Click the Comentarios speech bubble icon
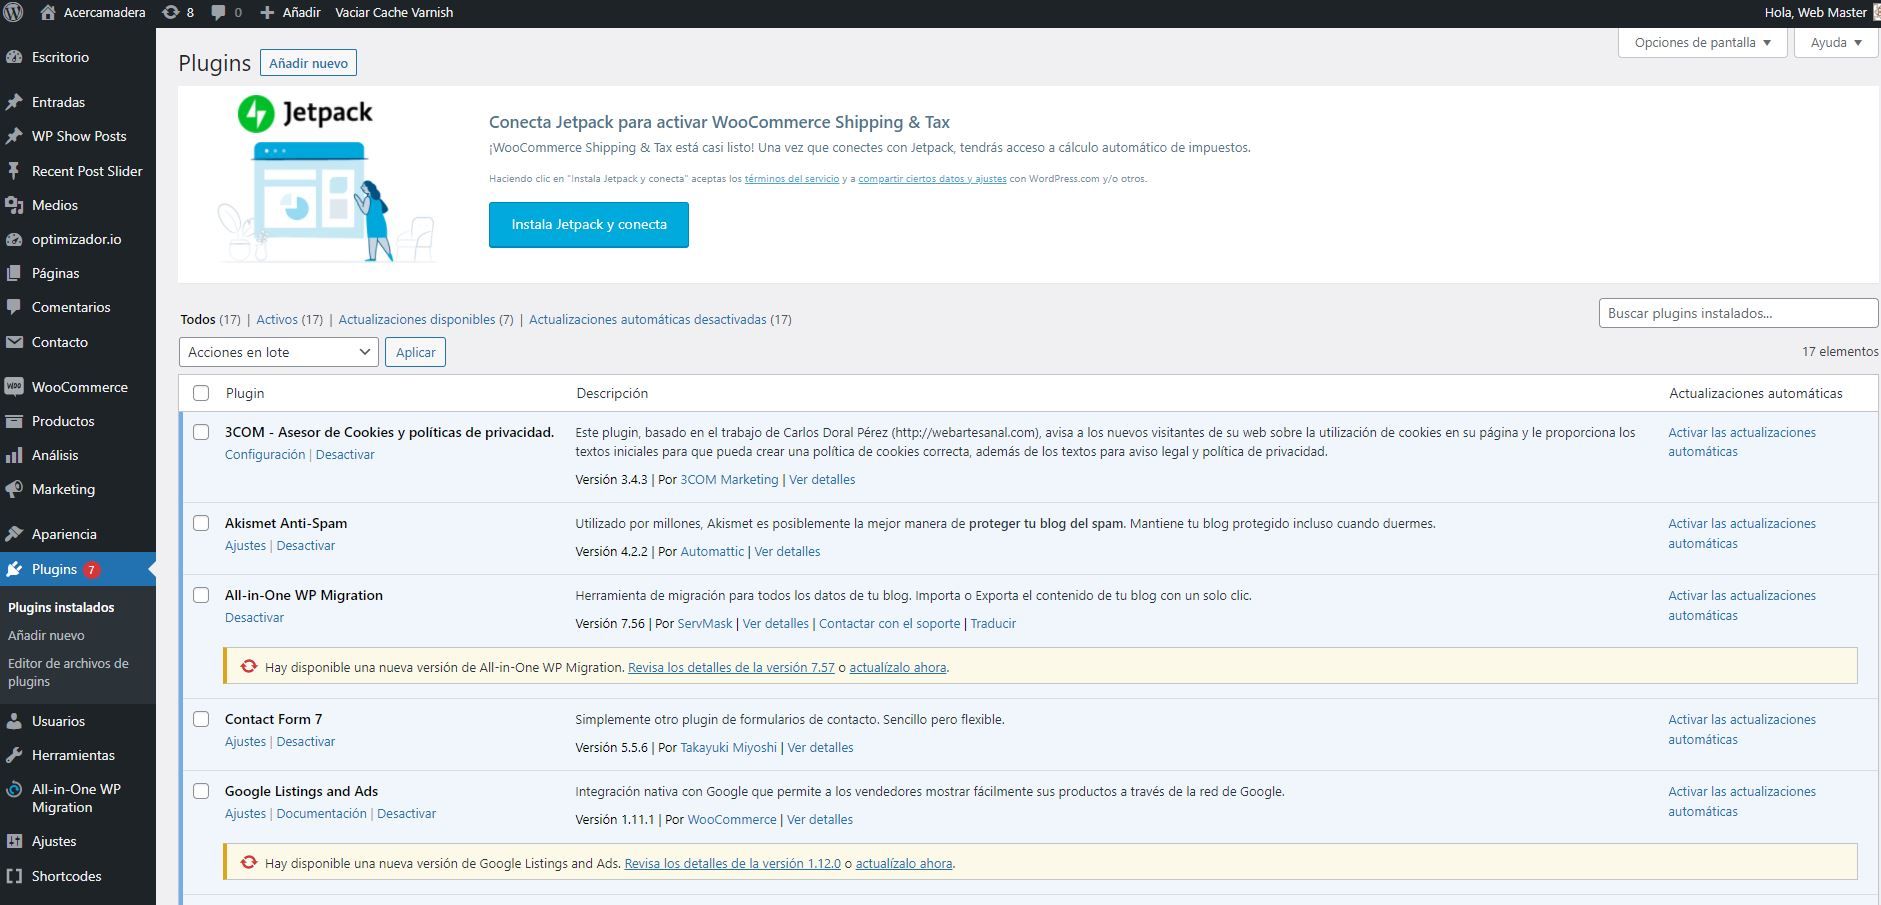Screen dimensions: 1881x905 [x=14, y=307]
